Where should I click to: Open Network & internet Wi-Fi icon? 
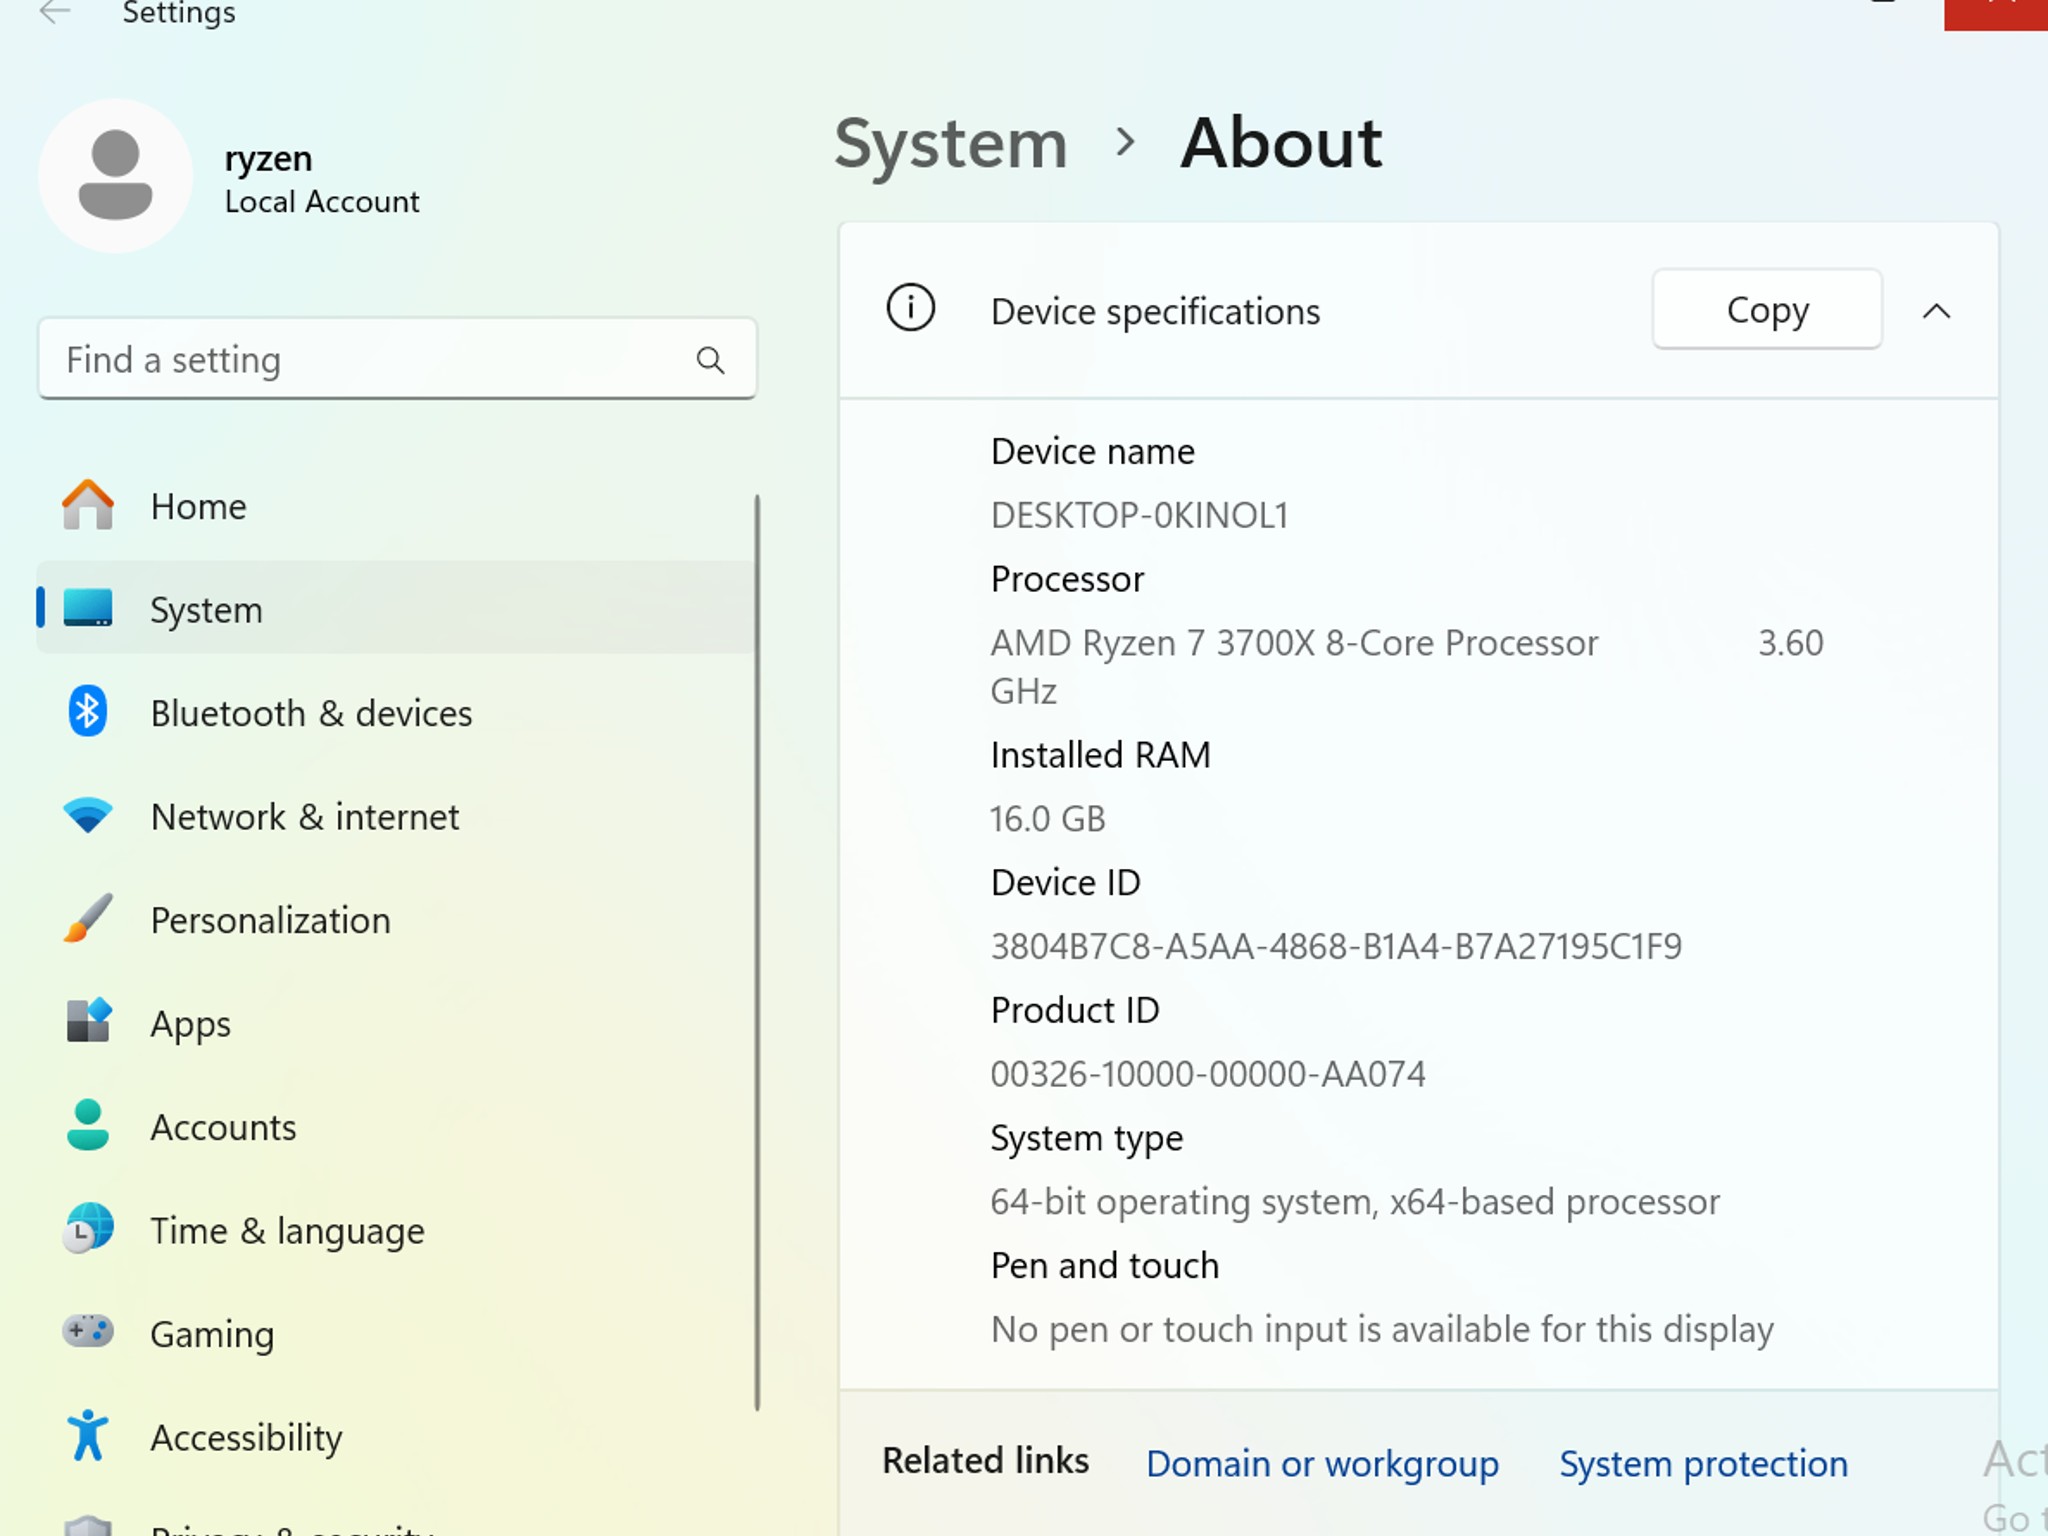pos(88,816)
